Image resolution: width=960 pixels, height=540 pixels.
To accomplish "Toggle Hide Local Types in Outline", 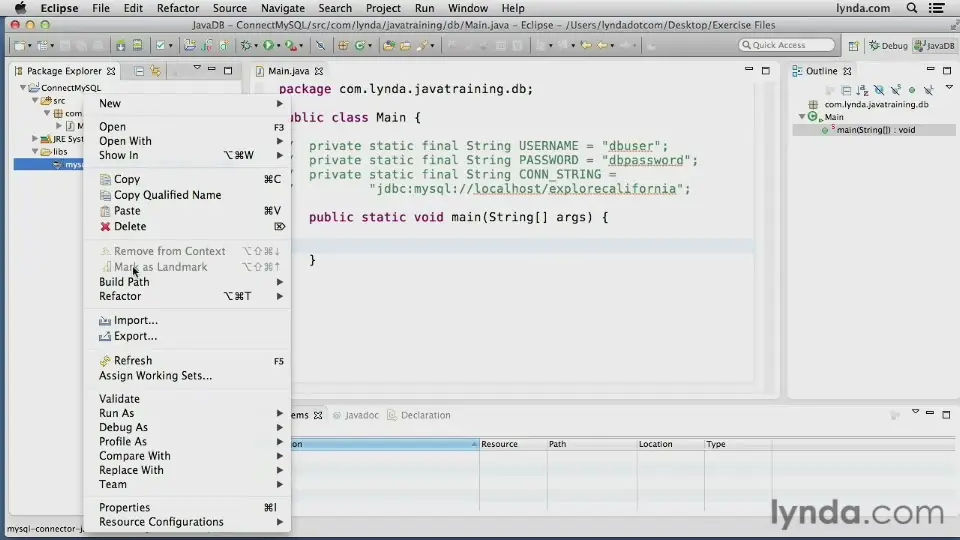I will [x=929, y=91].
